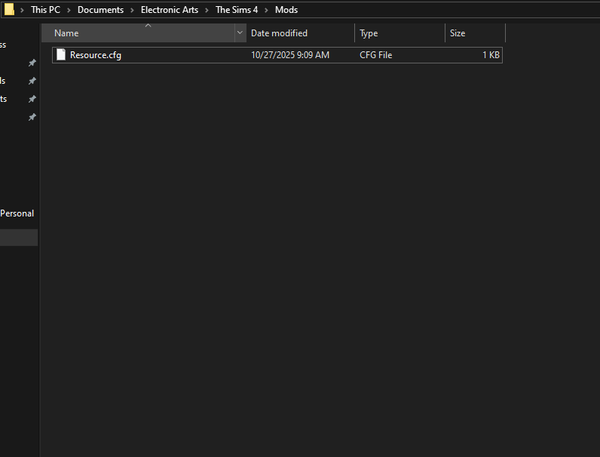Go to Documents in the address path
The height and width of the screenshot is (457, 600).
click(x=100, y=10)
